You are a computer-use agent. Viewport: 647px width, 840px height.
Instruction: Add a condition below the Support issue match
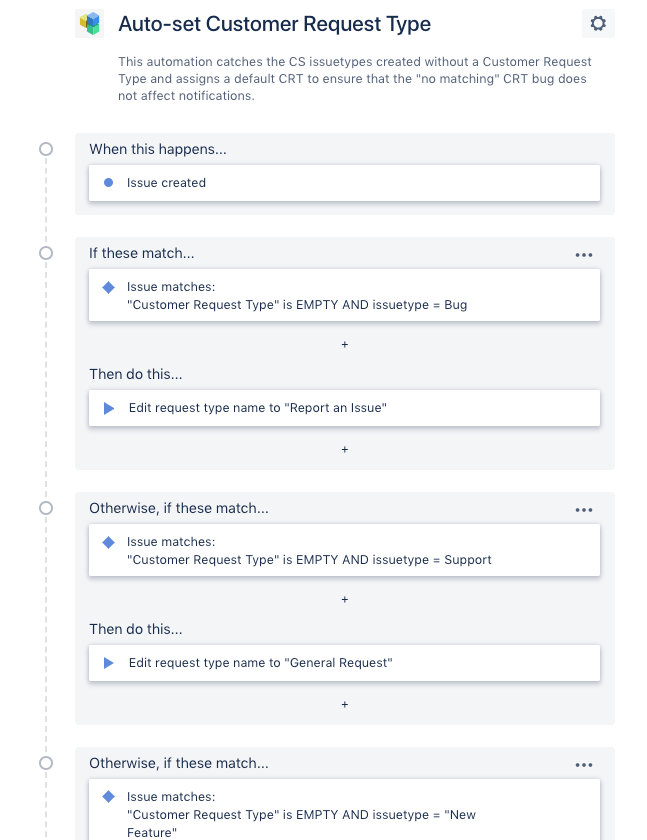[x=345, y=599]
